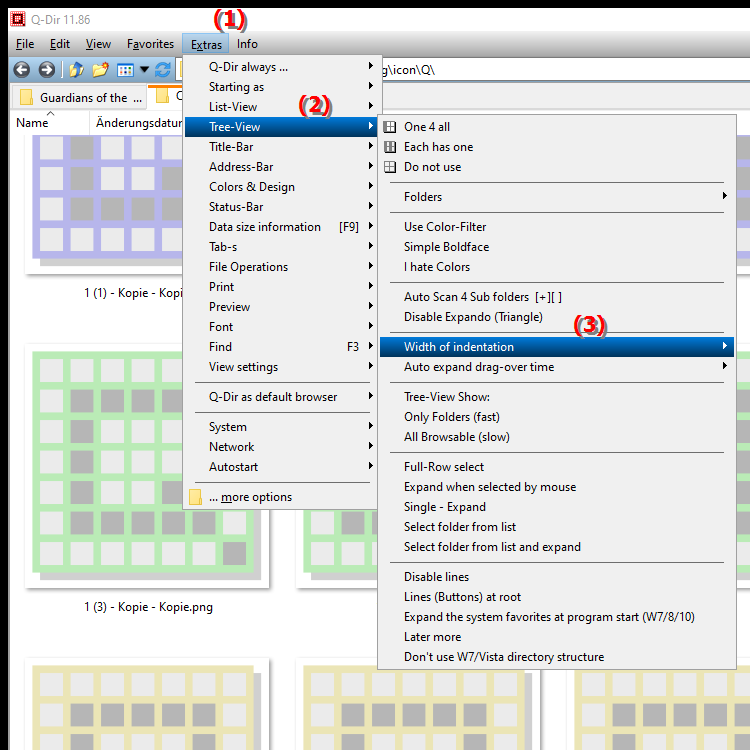Screen dimensions: 750x750
Task: Select Only Folders (fast) option
Action: coord(557,417)
